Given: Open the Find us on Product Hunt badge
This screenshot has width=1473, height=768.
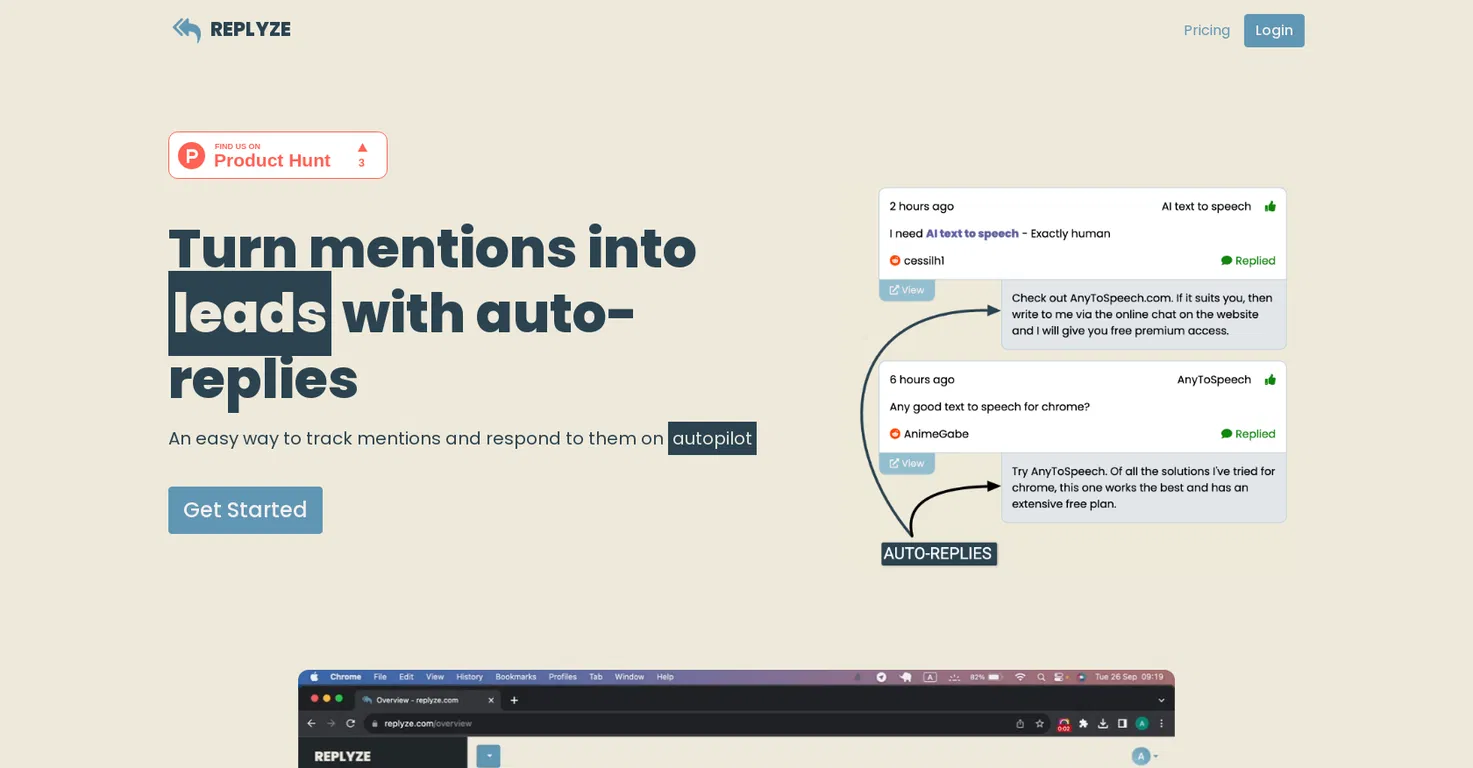Looking at the screenshot, I should pos(278,155).
